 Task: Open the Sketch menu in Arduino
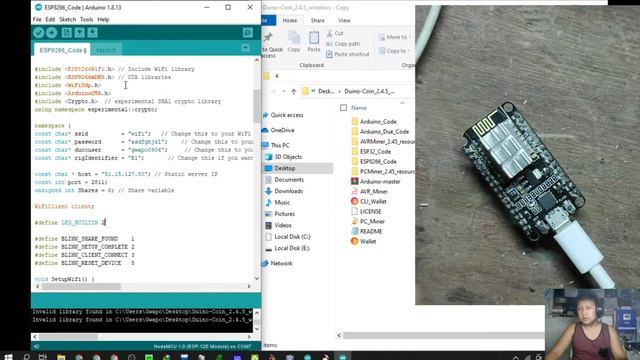coord(67,19)
